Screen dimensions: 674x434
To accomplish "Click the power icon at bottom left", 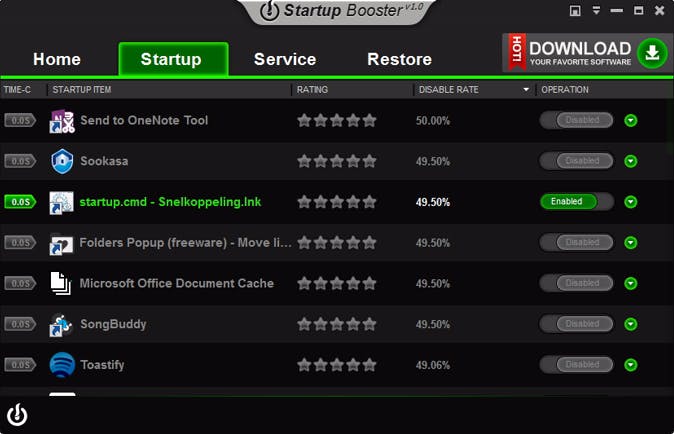I will (x=17, y=414).
